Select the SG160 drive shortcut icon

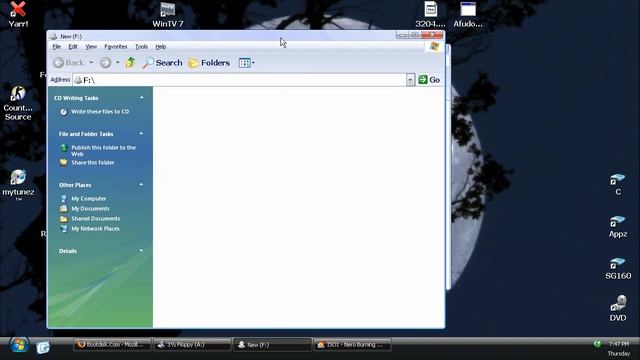tap(618, 269)
